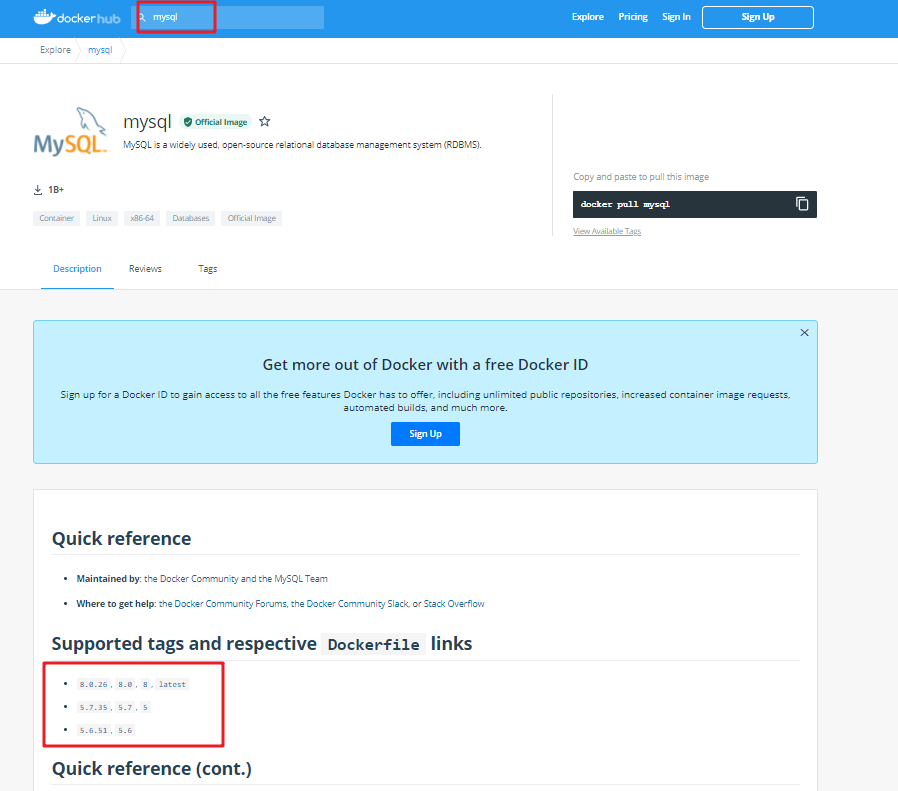Click the Supported tags heading
The width and height of the screenshot is (898, 791).
tap(262, 644)
